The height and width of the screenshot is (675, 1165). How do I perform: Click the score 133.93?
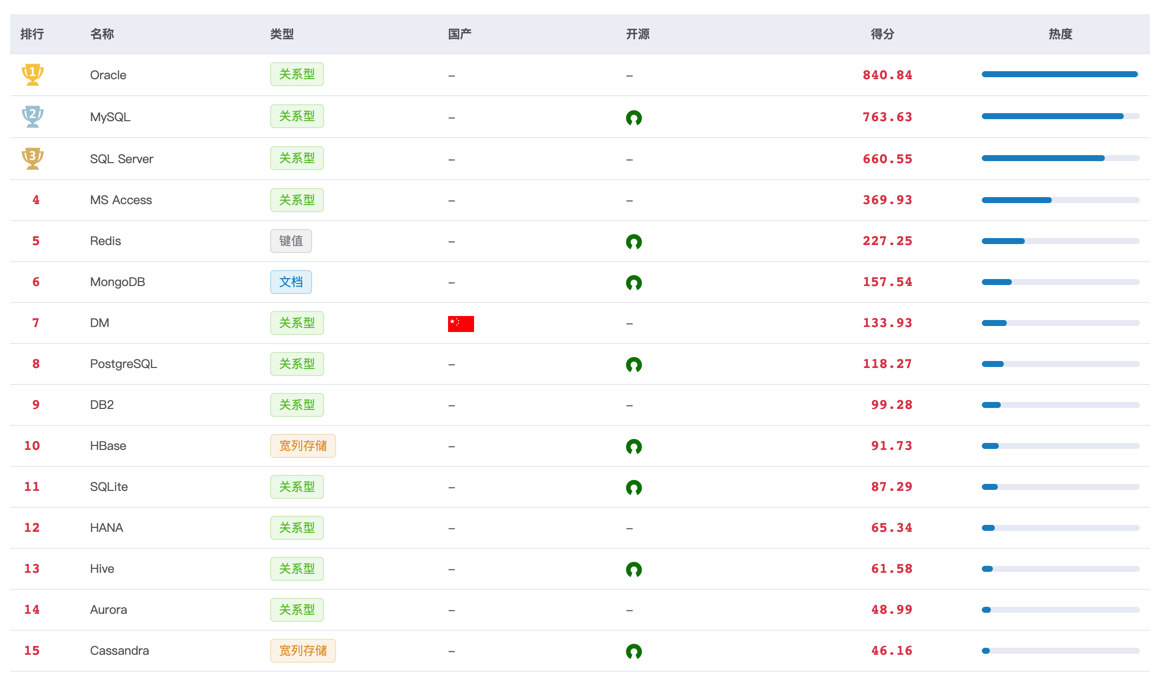(x=887, y=323)
